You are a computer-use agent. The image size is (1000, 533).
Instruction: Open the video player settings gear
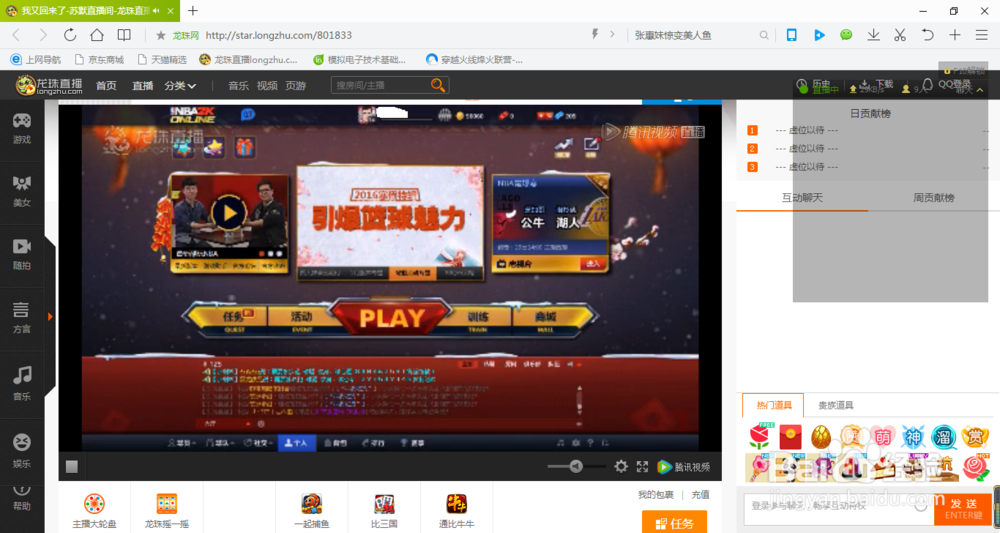point(621,467)
